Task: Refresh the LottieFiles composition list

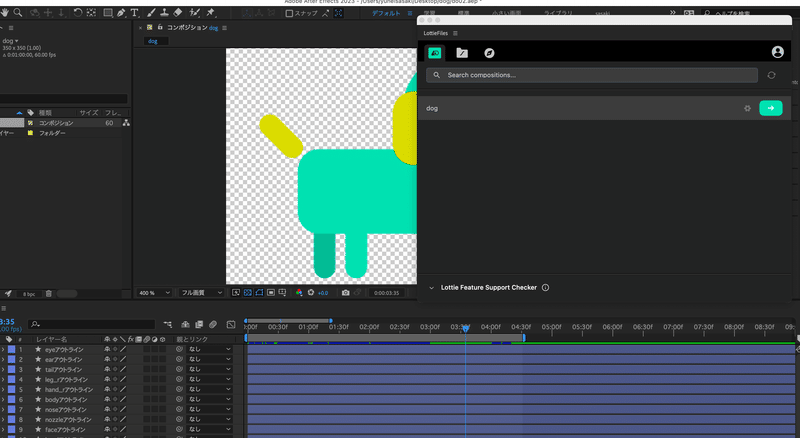Action: (x=771, y=75)
